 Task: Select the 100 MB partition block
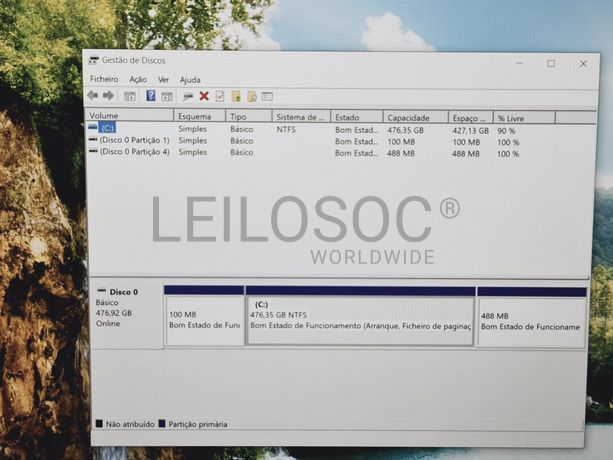(x=204, y=320)
